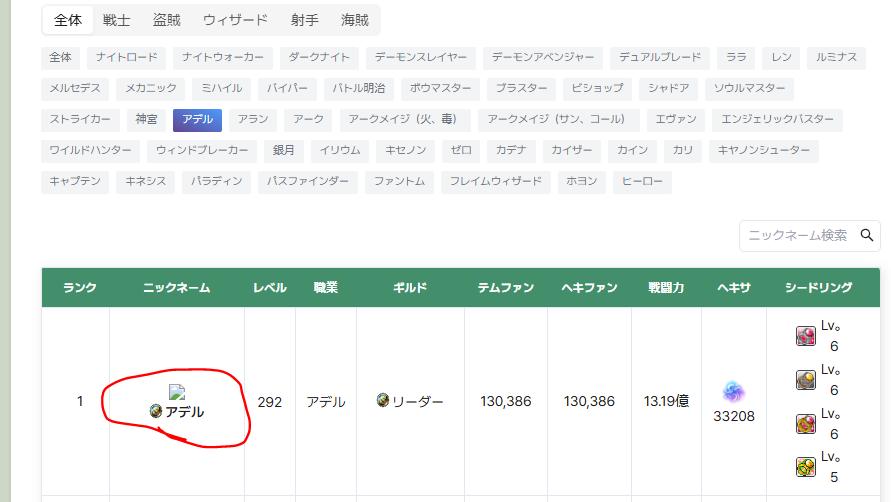Pick the レン job filter
This screenshot has height=502, width=891.
[781, 58]
